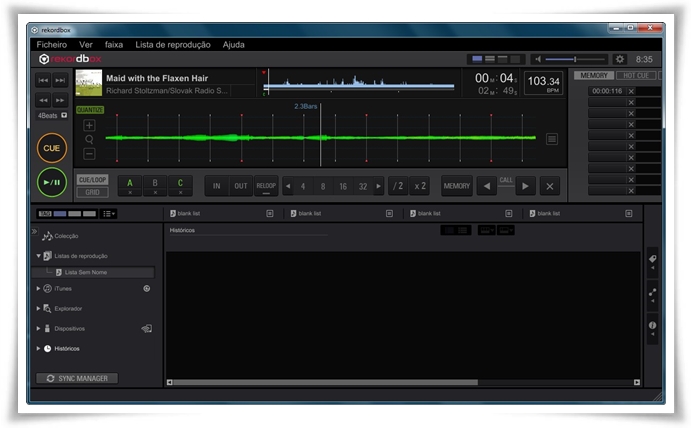Open the faixa menu
691x428 pixels.
114,45
